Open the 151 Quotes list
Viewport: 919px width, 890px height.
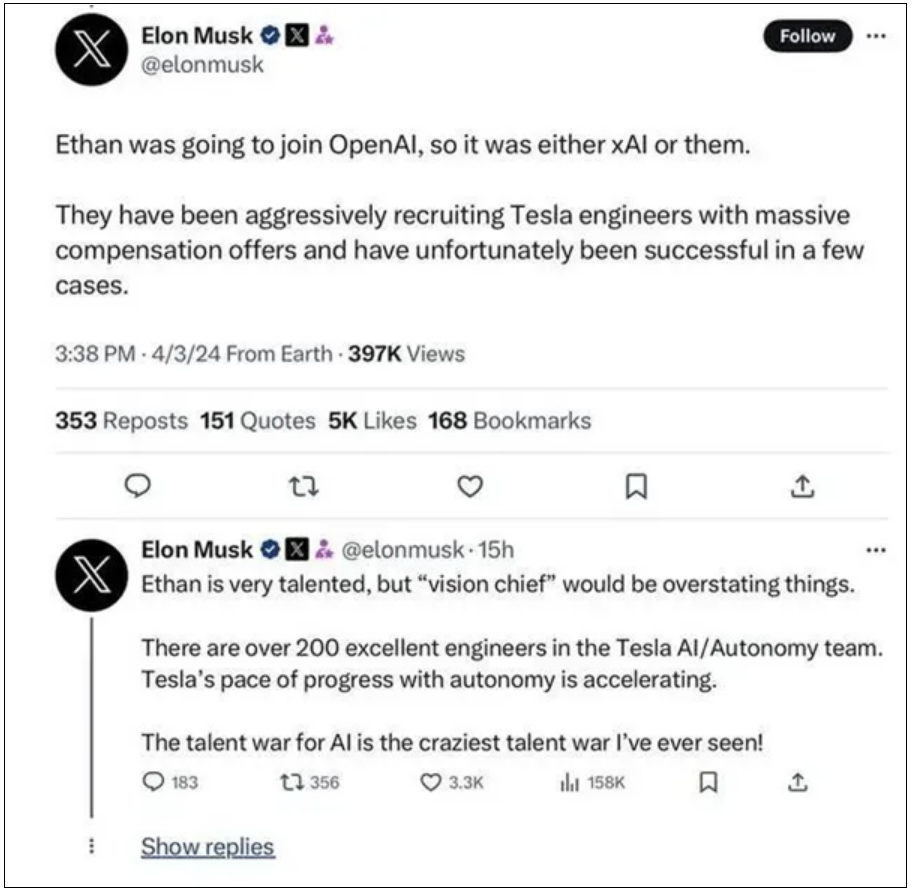click(x=258, y=421)
